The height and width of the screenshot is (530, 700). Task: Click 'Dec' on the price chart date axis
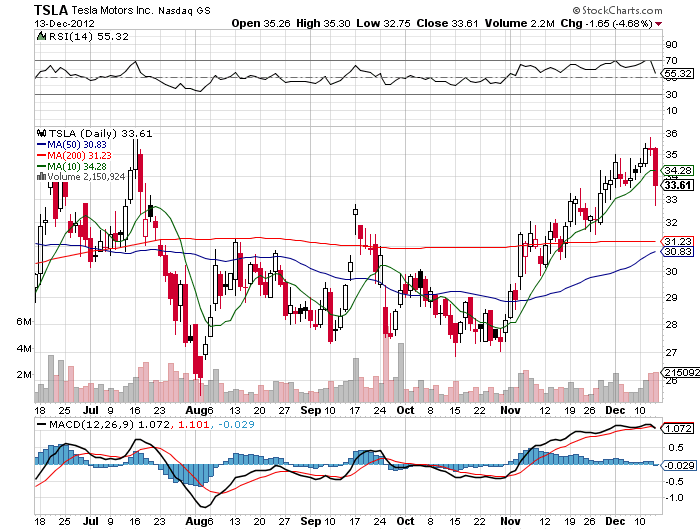point(615,410)
